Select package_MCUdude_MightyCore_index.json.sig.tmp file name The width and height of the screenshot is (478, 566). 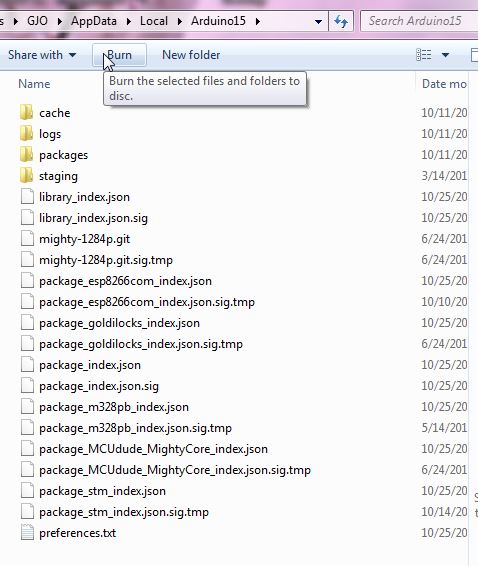[x=175, y=470]
